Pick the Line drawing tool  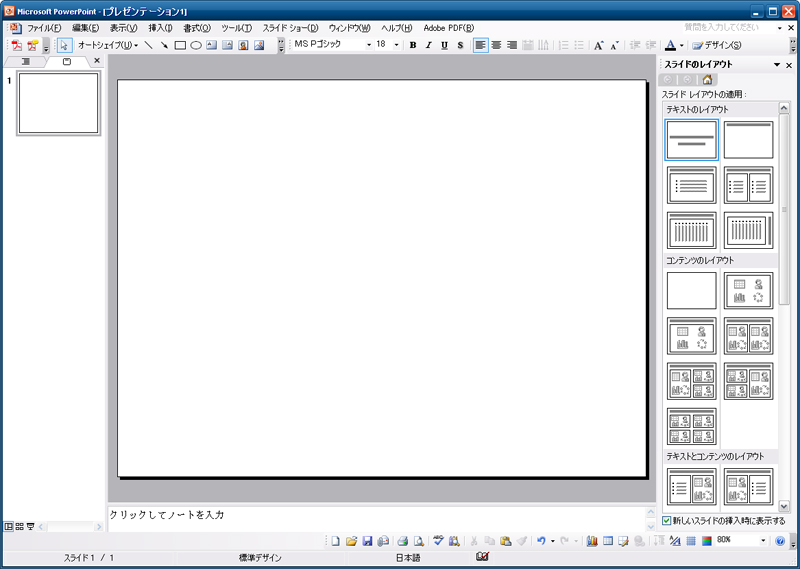(x=148, y=45)
